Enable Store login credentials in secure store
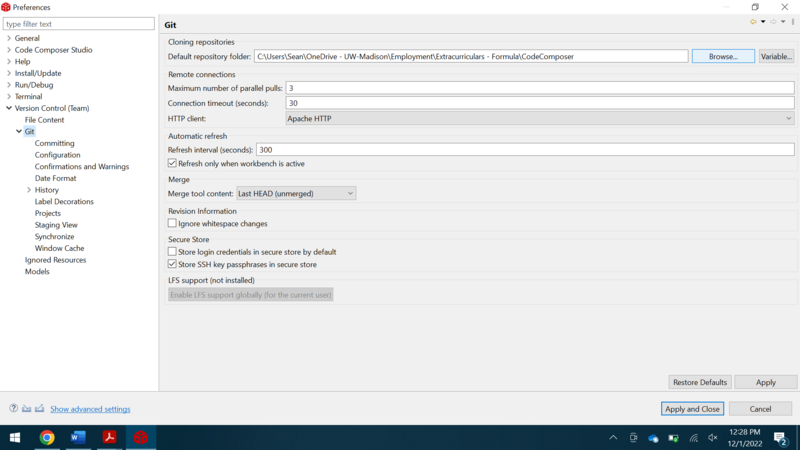The width and height of the screenshot is (800, 450). click(172, 252)
